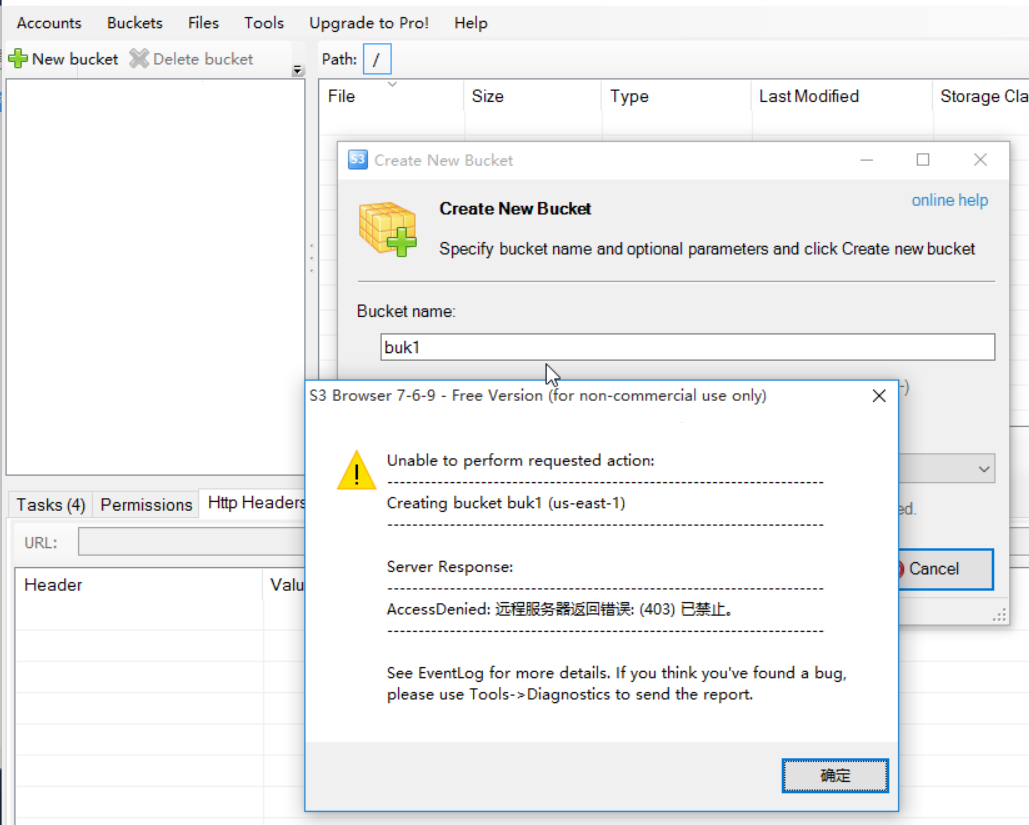The height and width of the screenshot is (825, 1029).
Task: Click the AccessDenied server response text
Action: 560,609
